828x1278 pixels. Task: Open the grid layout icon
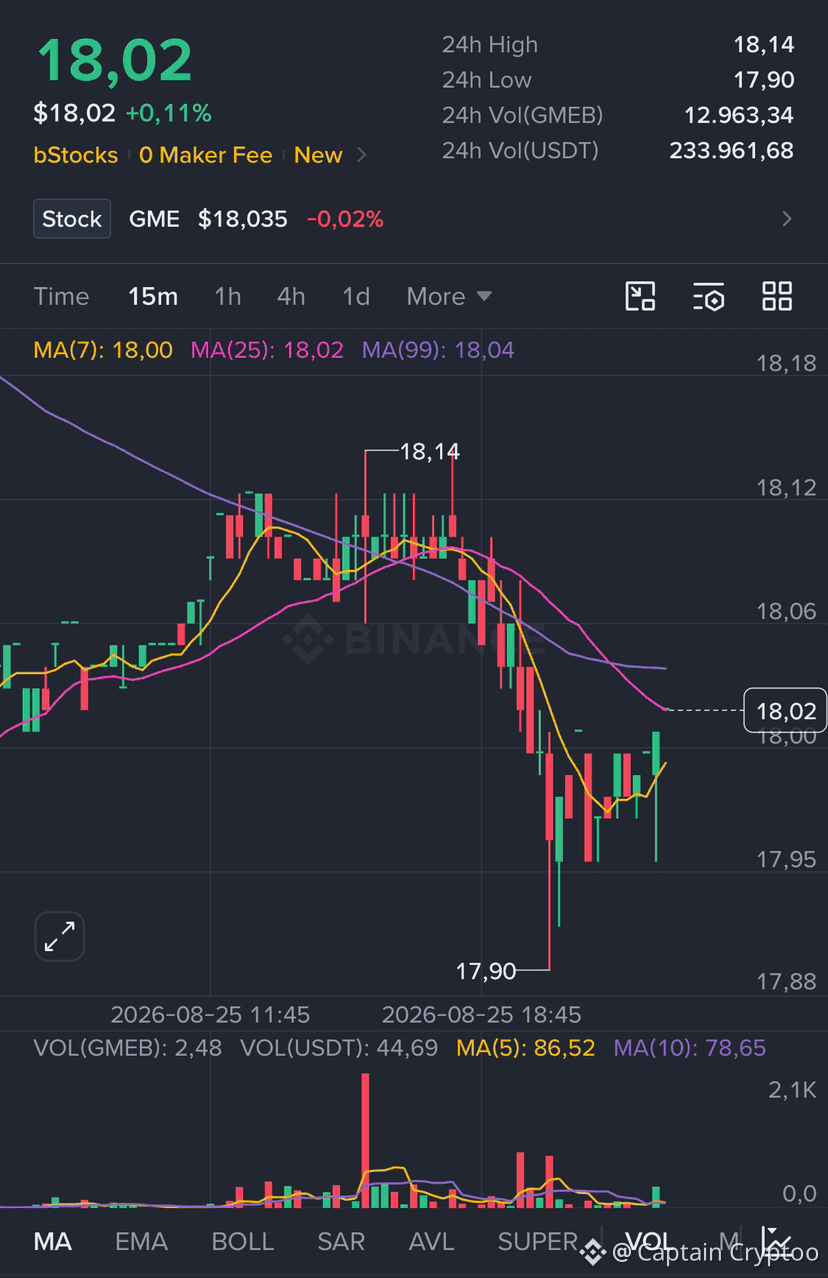coord(777,296)
